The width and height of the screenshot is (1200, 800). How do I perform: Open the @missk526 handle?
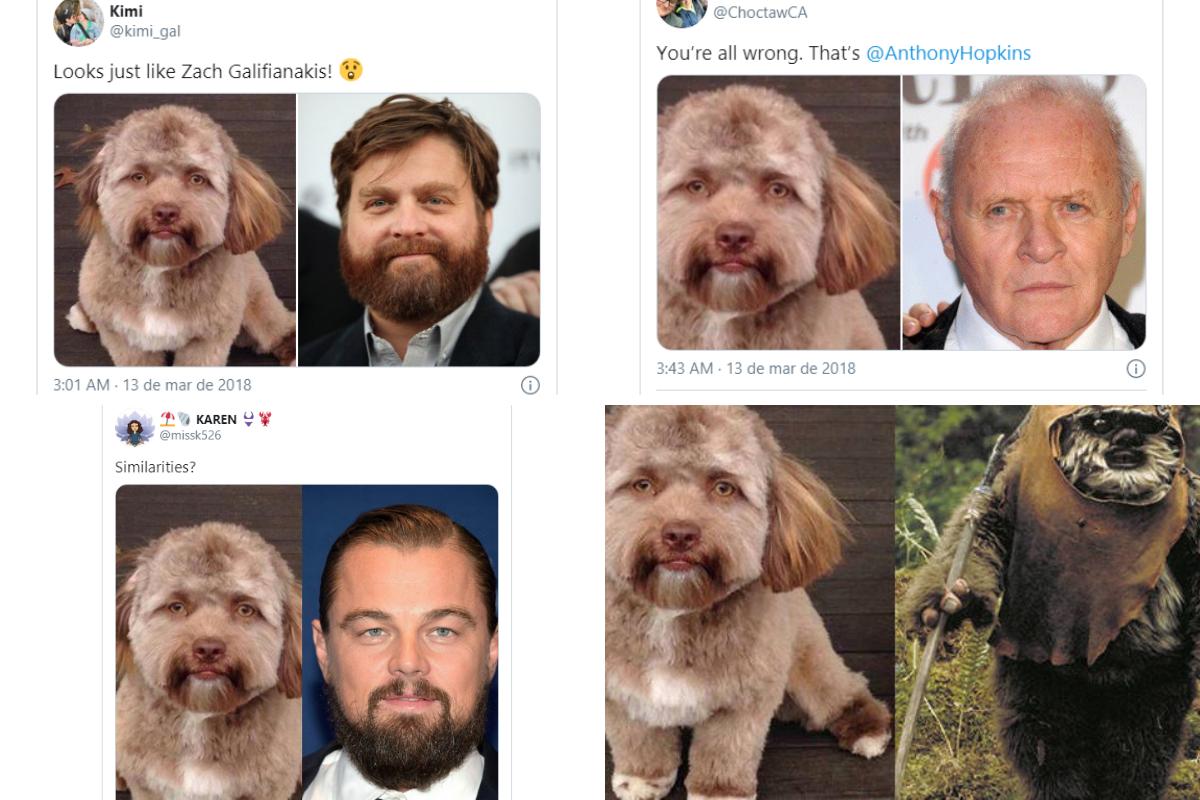point(190,436)
